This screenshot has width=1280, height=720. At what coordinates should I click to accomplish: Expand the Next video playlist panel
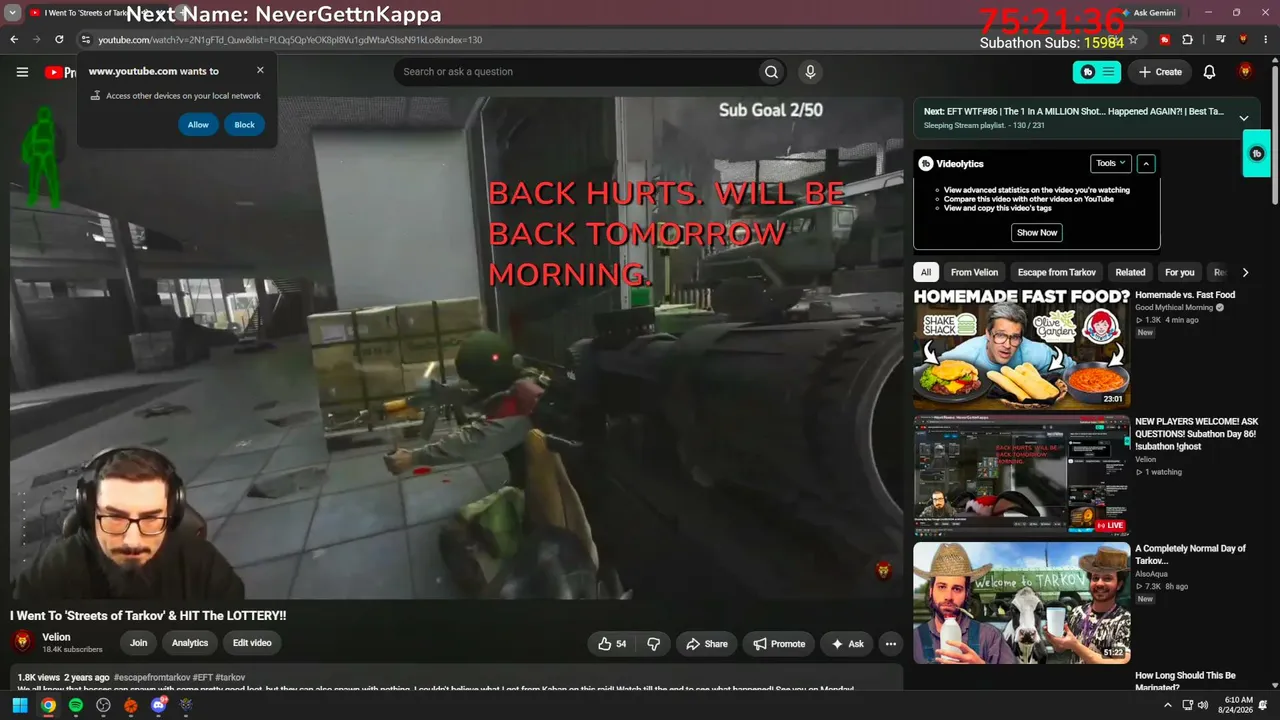tap(1244, 118)
